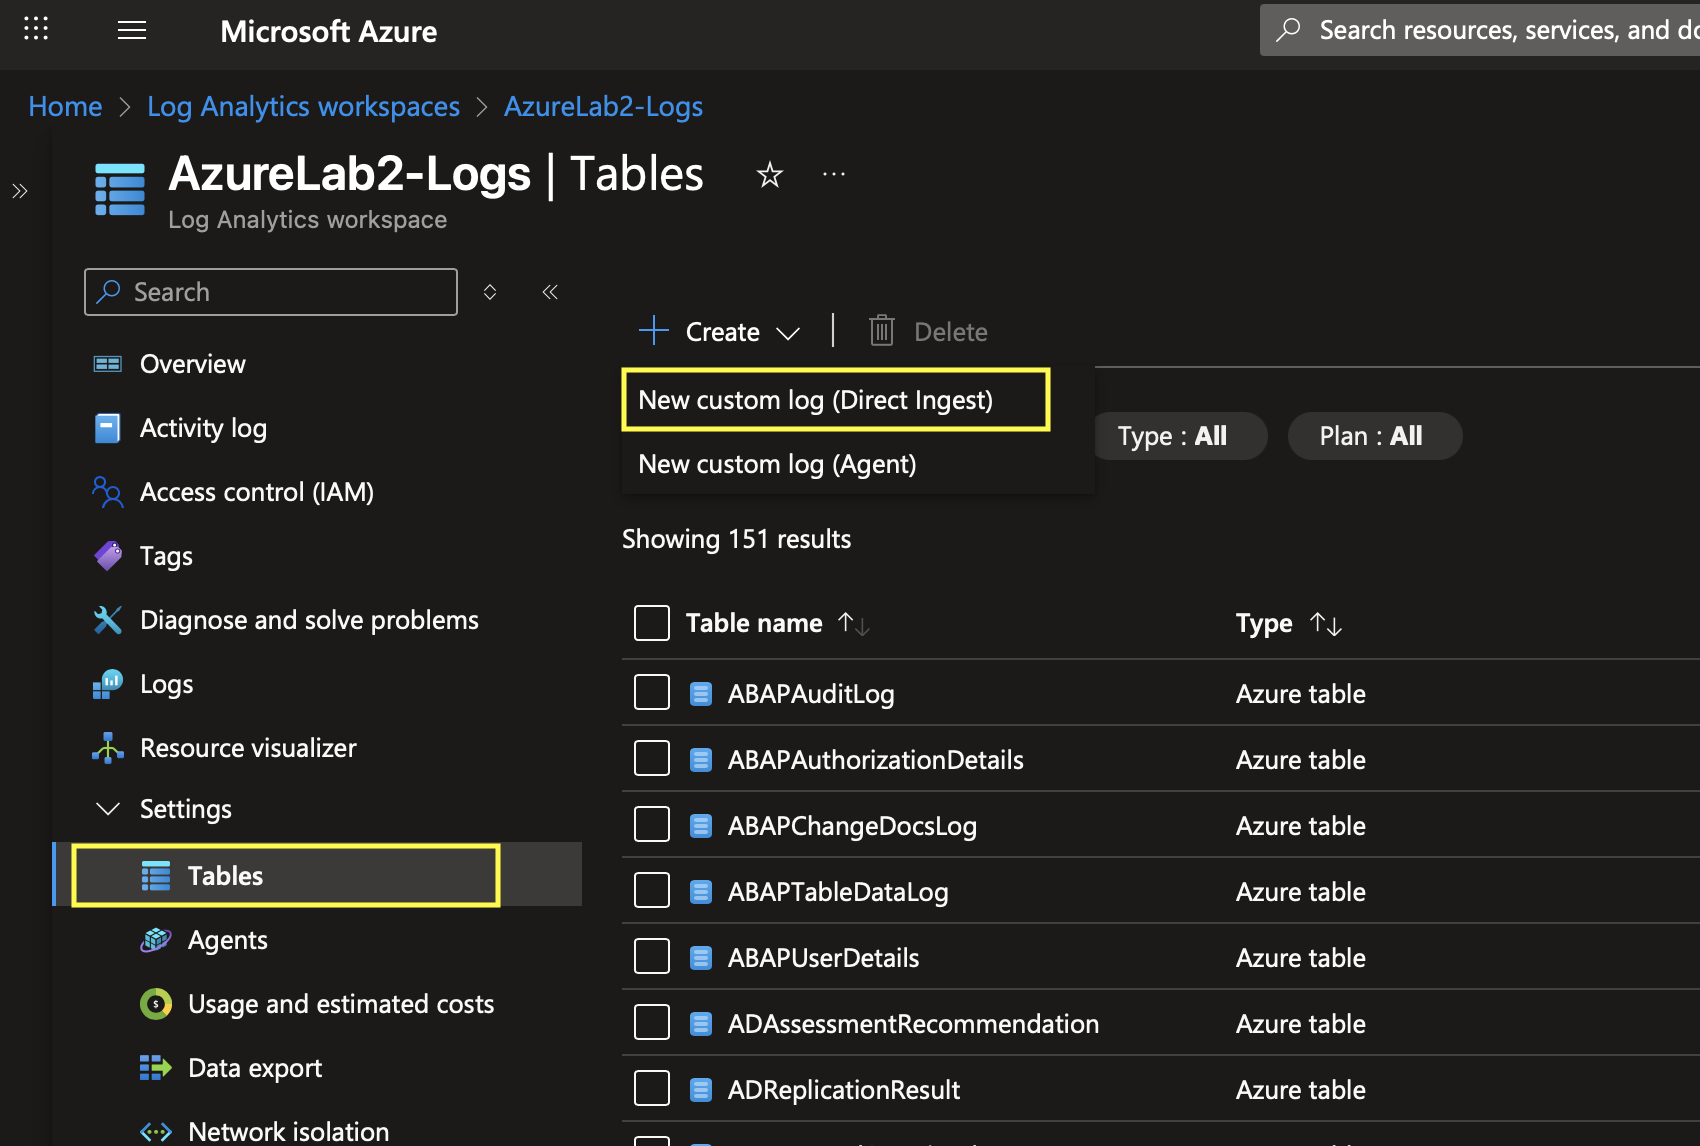Open Logs from the sidebar
This screenshot has height=1146, width=1700.
pyautogui.click(x=166, y=684)
